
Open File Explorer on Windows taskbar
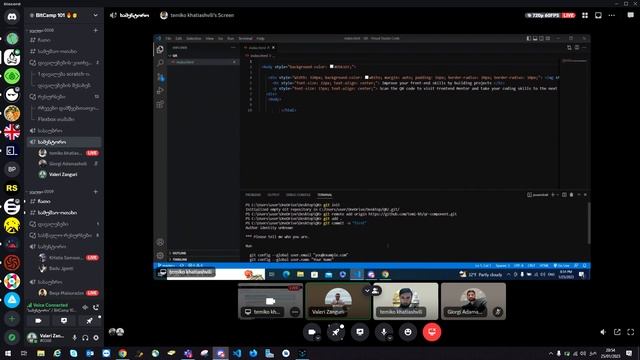pos(41,353)
